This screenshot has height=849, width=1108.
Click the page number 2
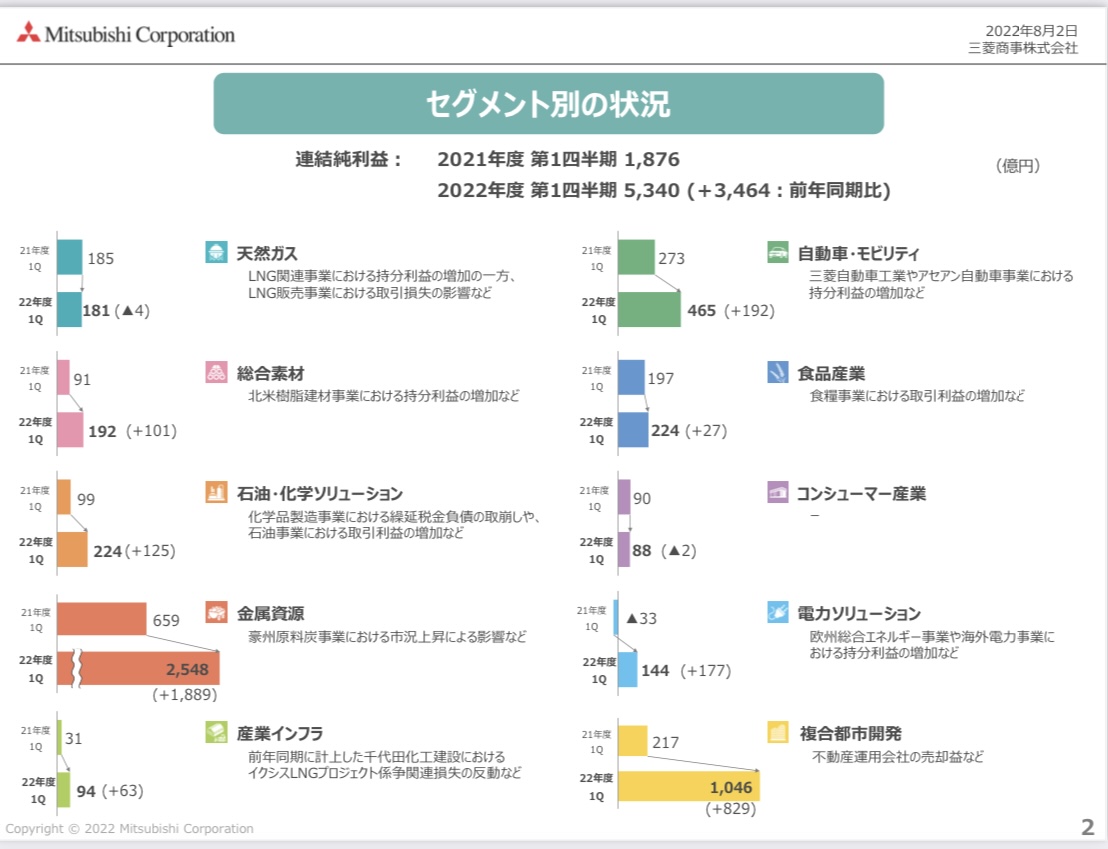pyautogui.click(x=1088, y=827)
